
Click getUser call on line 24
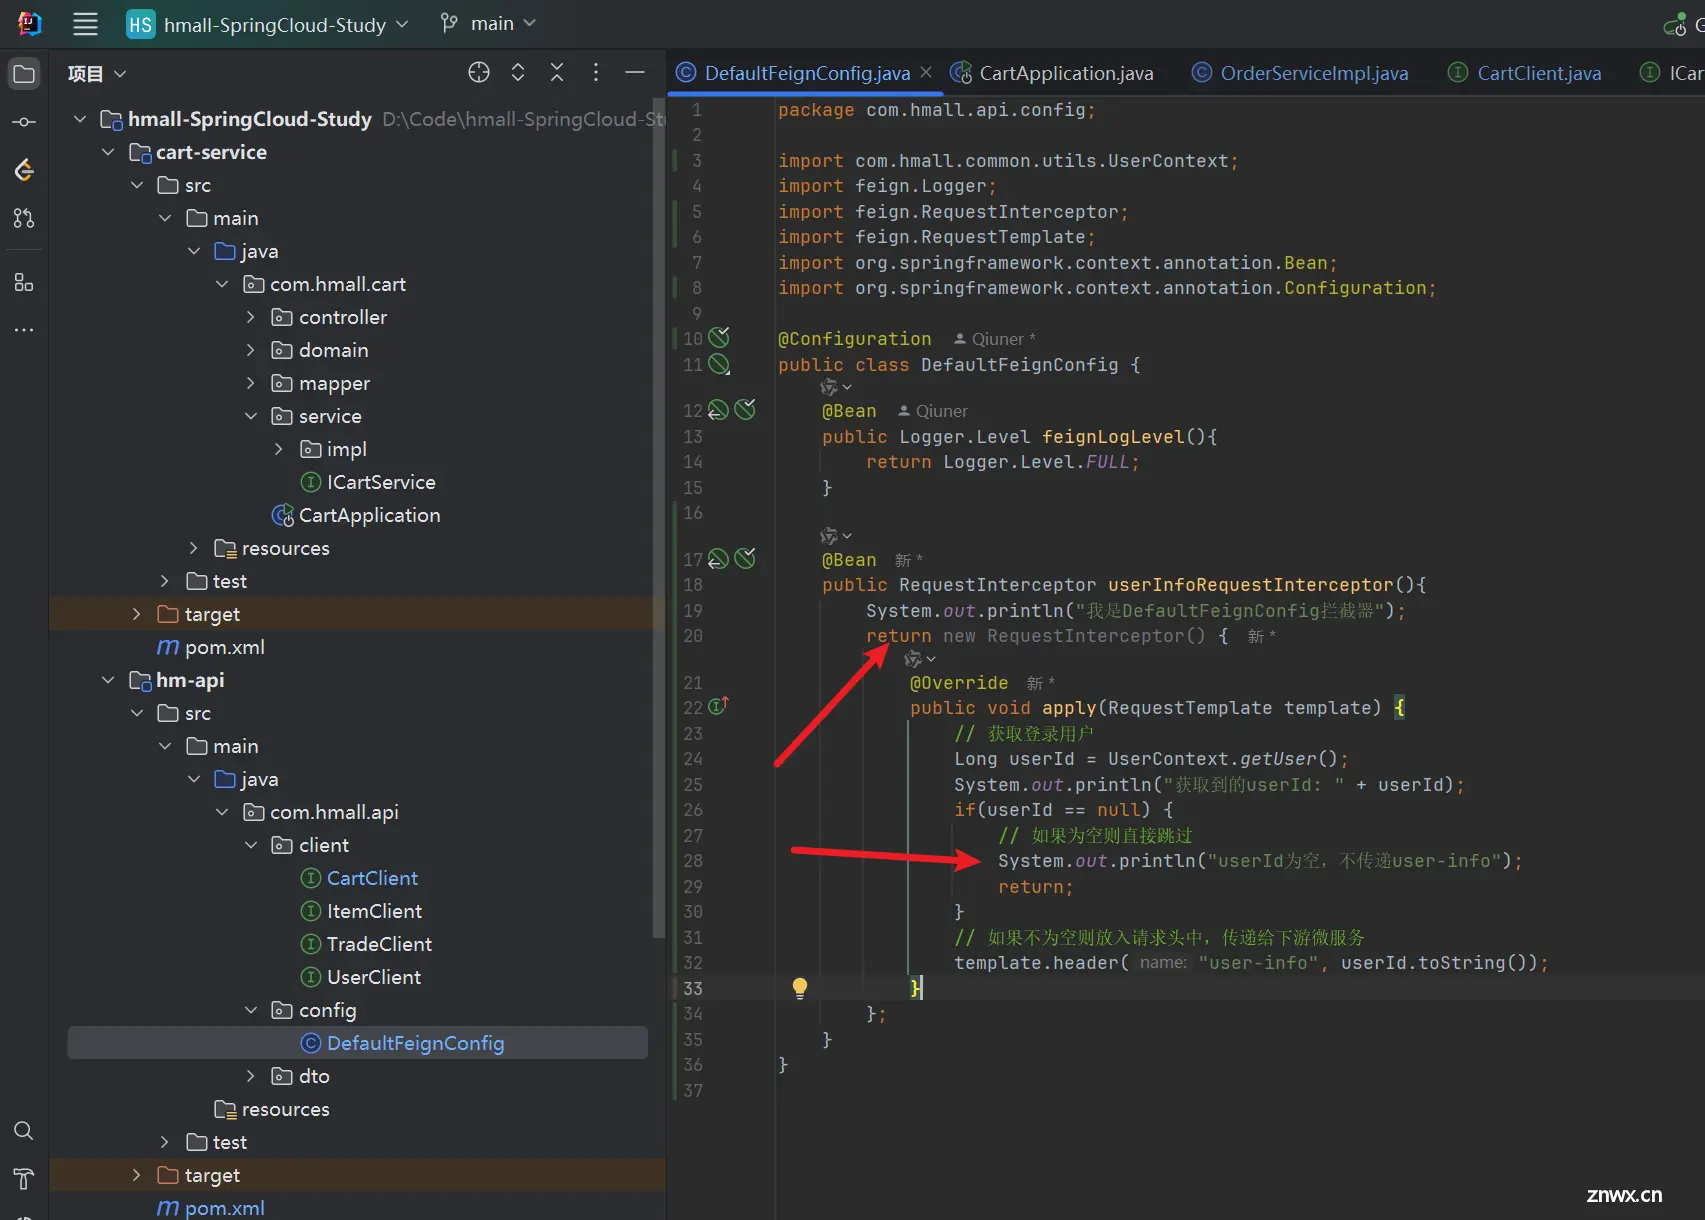1279,759
